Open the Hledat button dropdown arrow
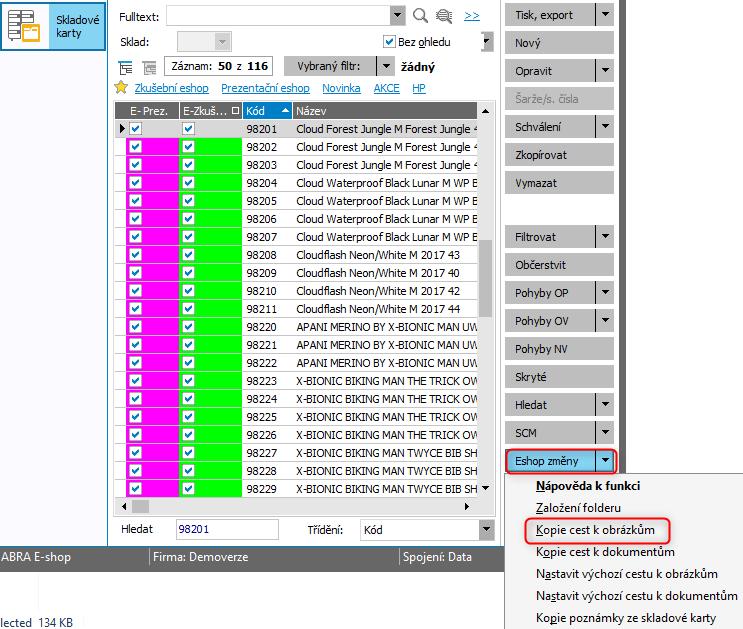This screenshot has width=743, height=629. 605,404
